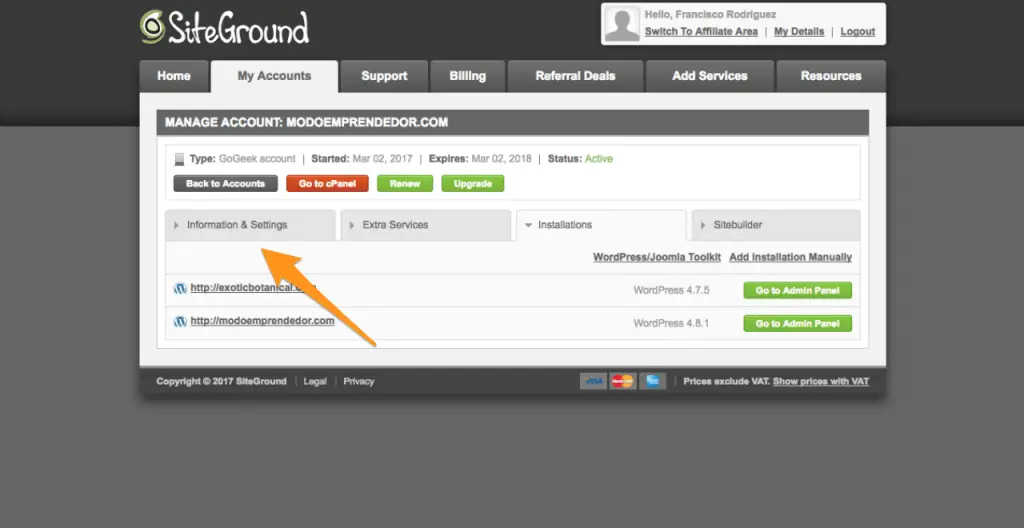This screenshot has height=528, width=1024.
Task: Open the Billing tab
Action: [468, 76]
